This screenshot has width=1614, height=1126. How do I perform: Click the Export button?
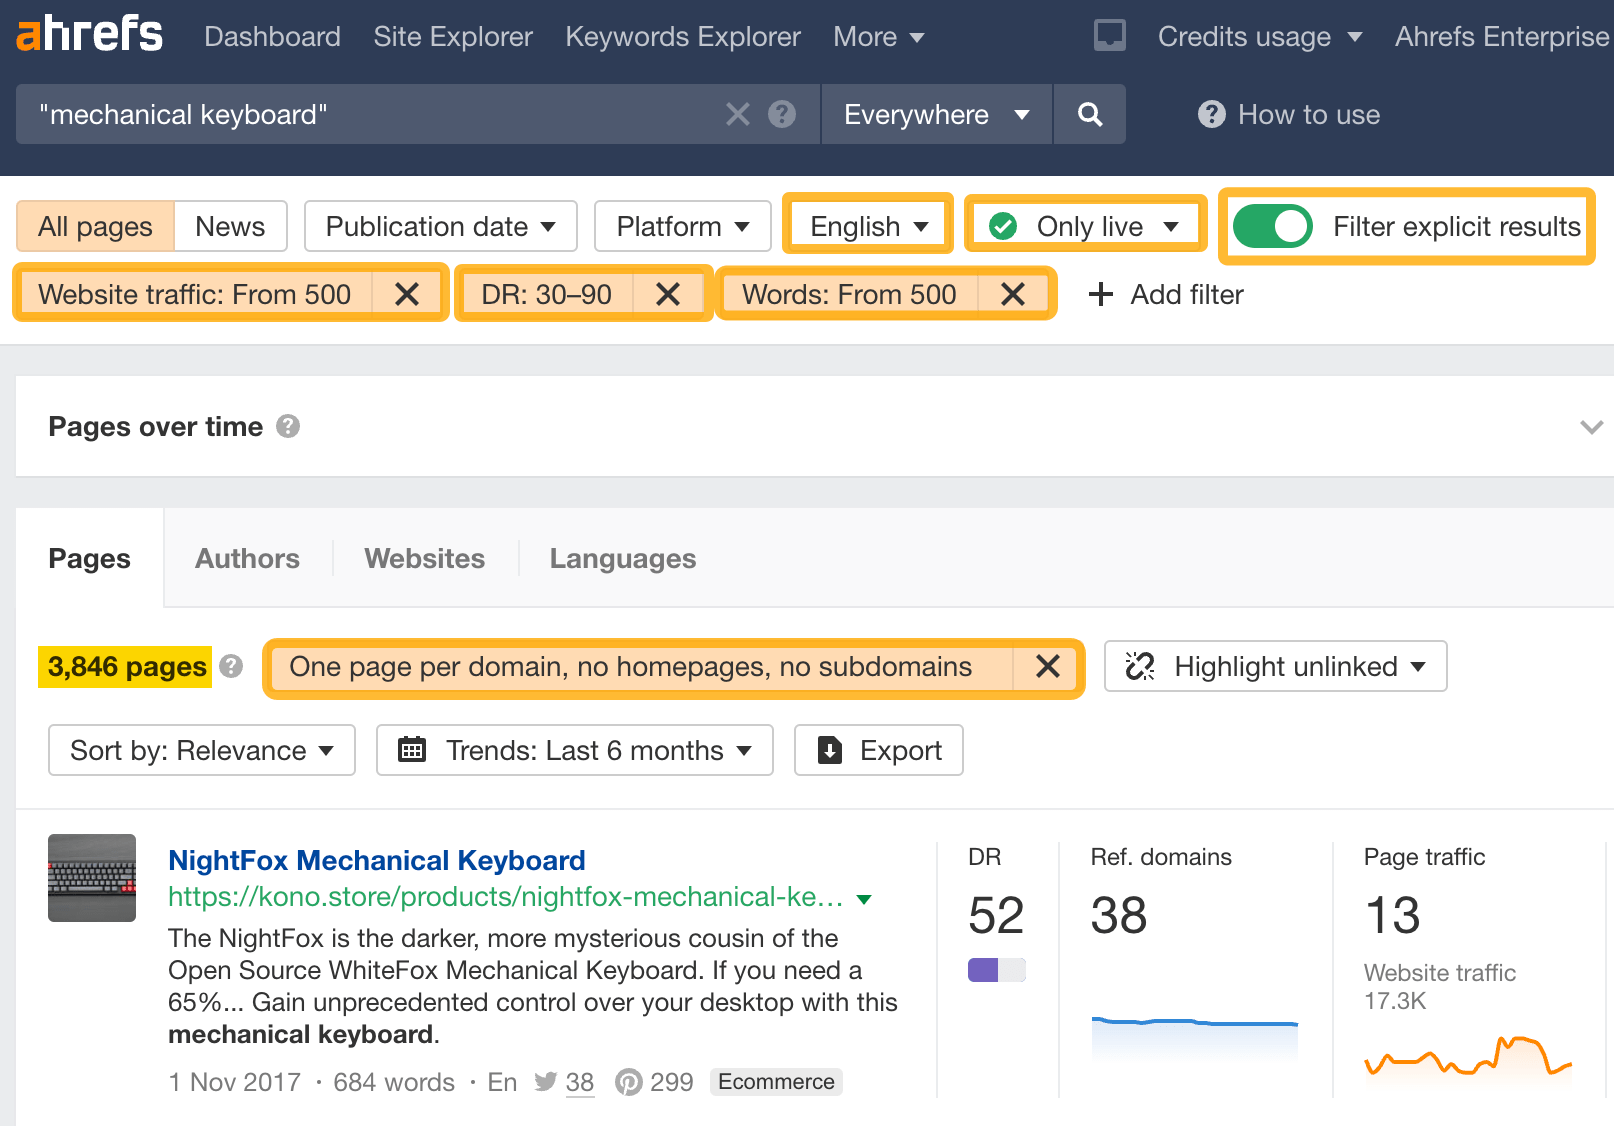click(x=877, y=750)
